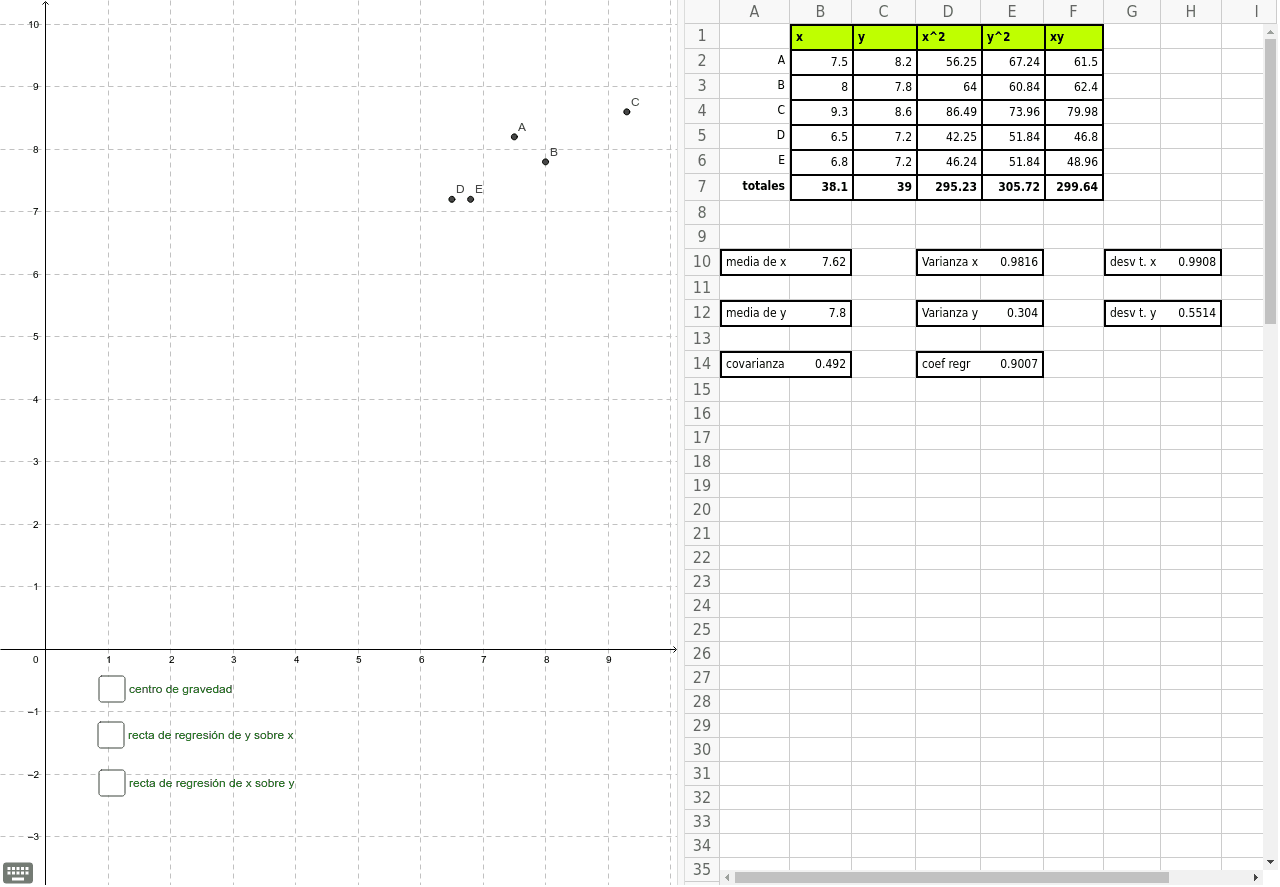Viewport: 1280px width, 887px height.
Task: Click the horizontal scrollbar right arrow
Action: 1256,877
